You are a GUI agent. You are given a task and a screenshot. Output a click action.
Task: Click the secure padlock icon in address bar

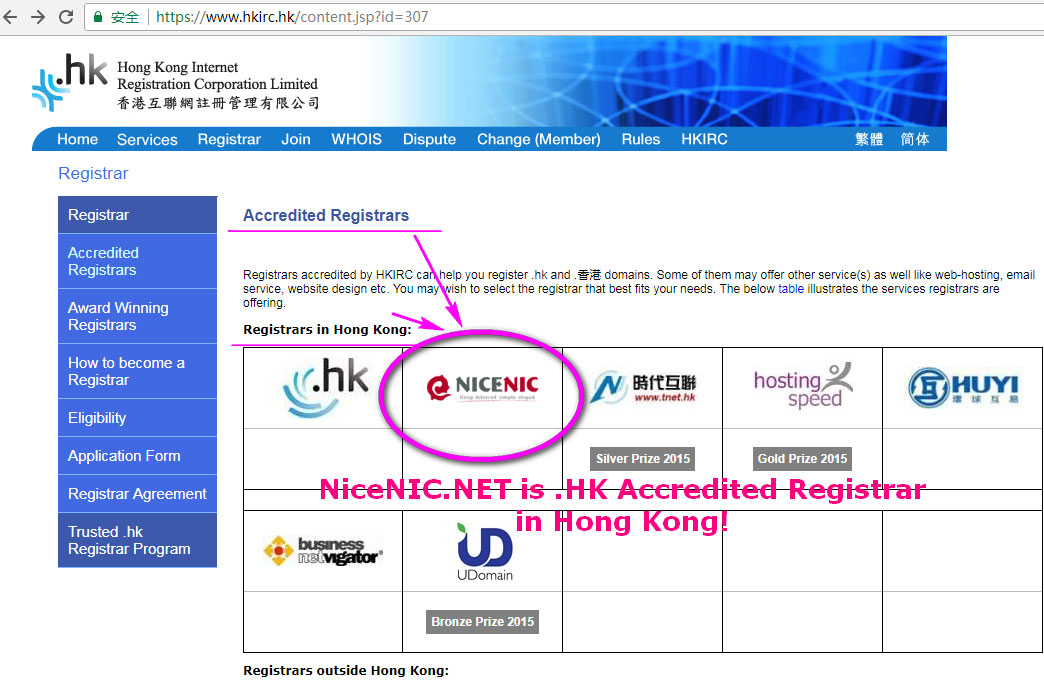point(97,16)
